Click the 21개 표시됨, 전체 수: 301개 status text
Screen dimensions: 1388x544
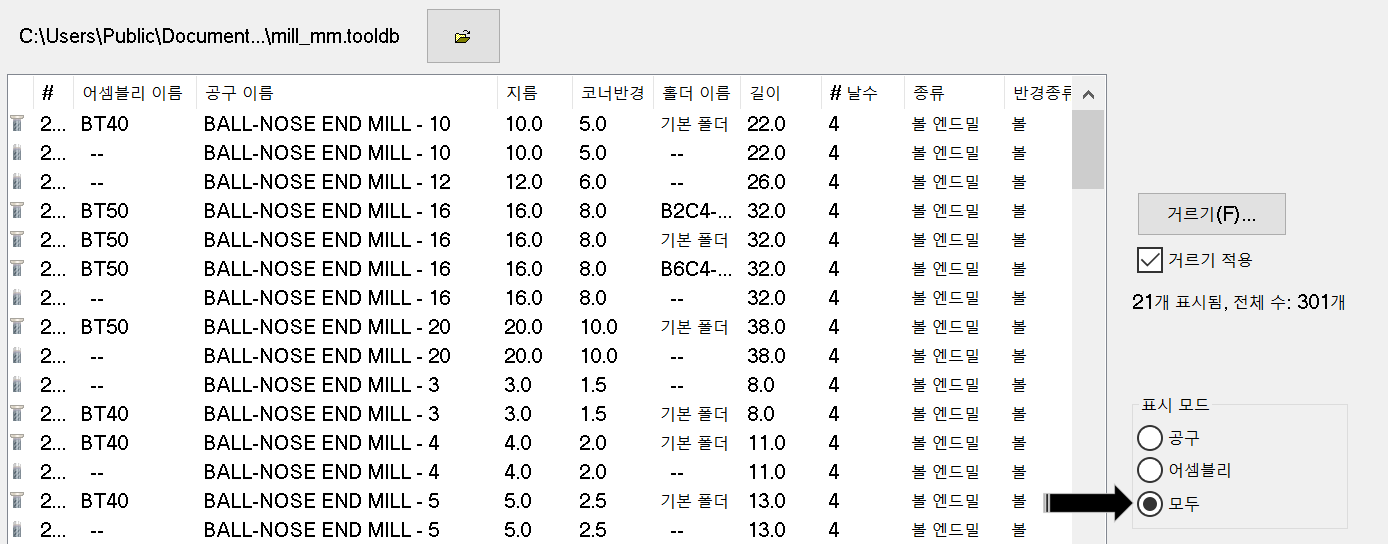[x=1238, y=302]
